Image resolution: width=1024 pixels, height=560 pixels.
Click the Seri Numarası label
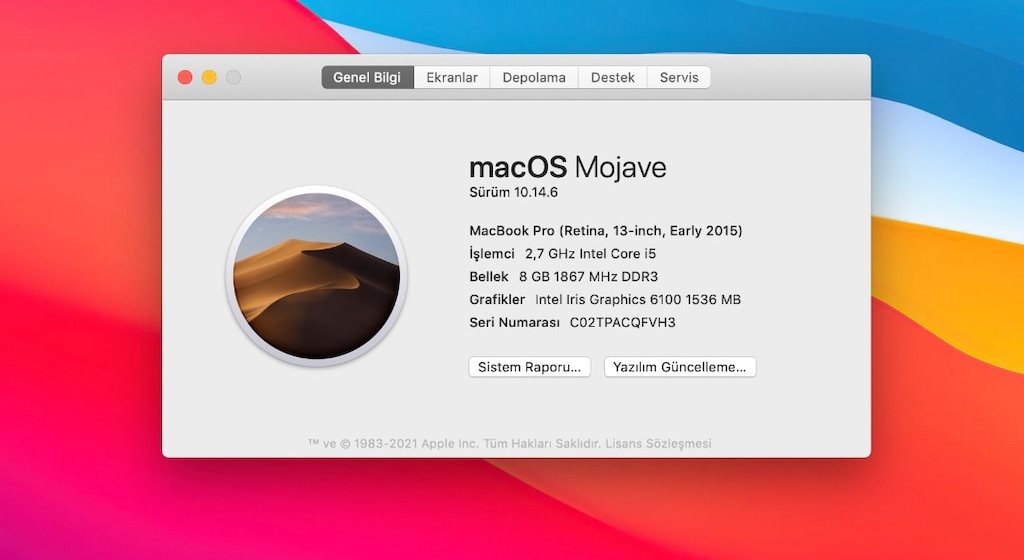pos(515,322)
